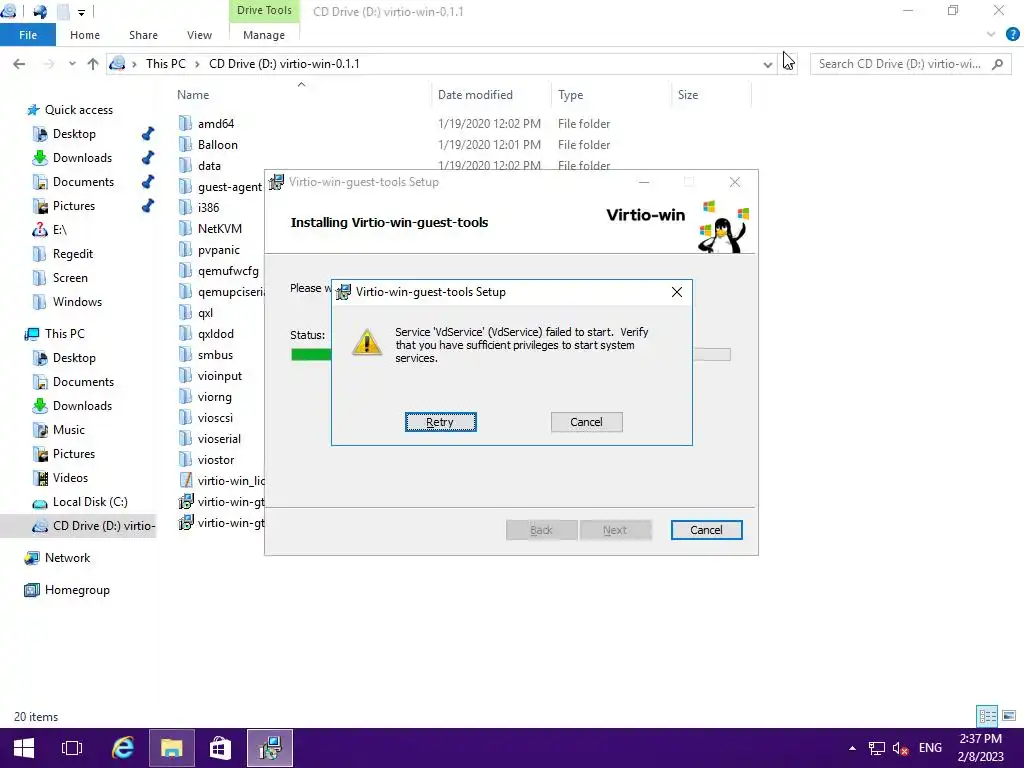Select the viorng folder
The height and width of the screenshot is (768, 1024).
[214, 396]
